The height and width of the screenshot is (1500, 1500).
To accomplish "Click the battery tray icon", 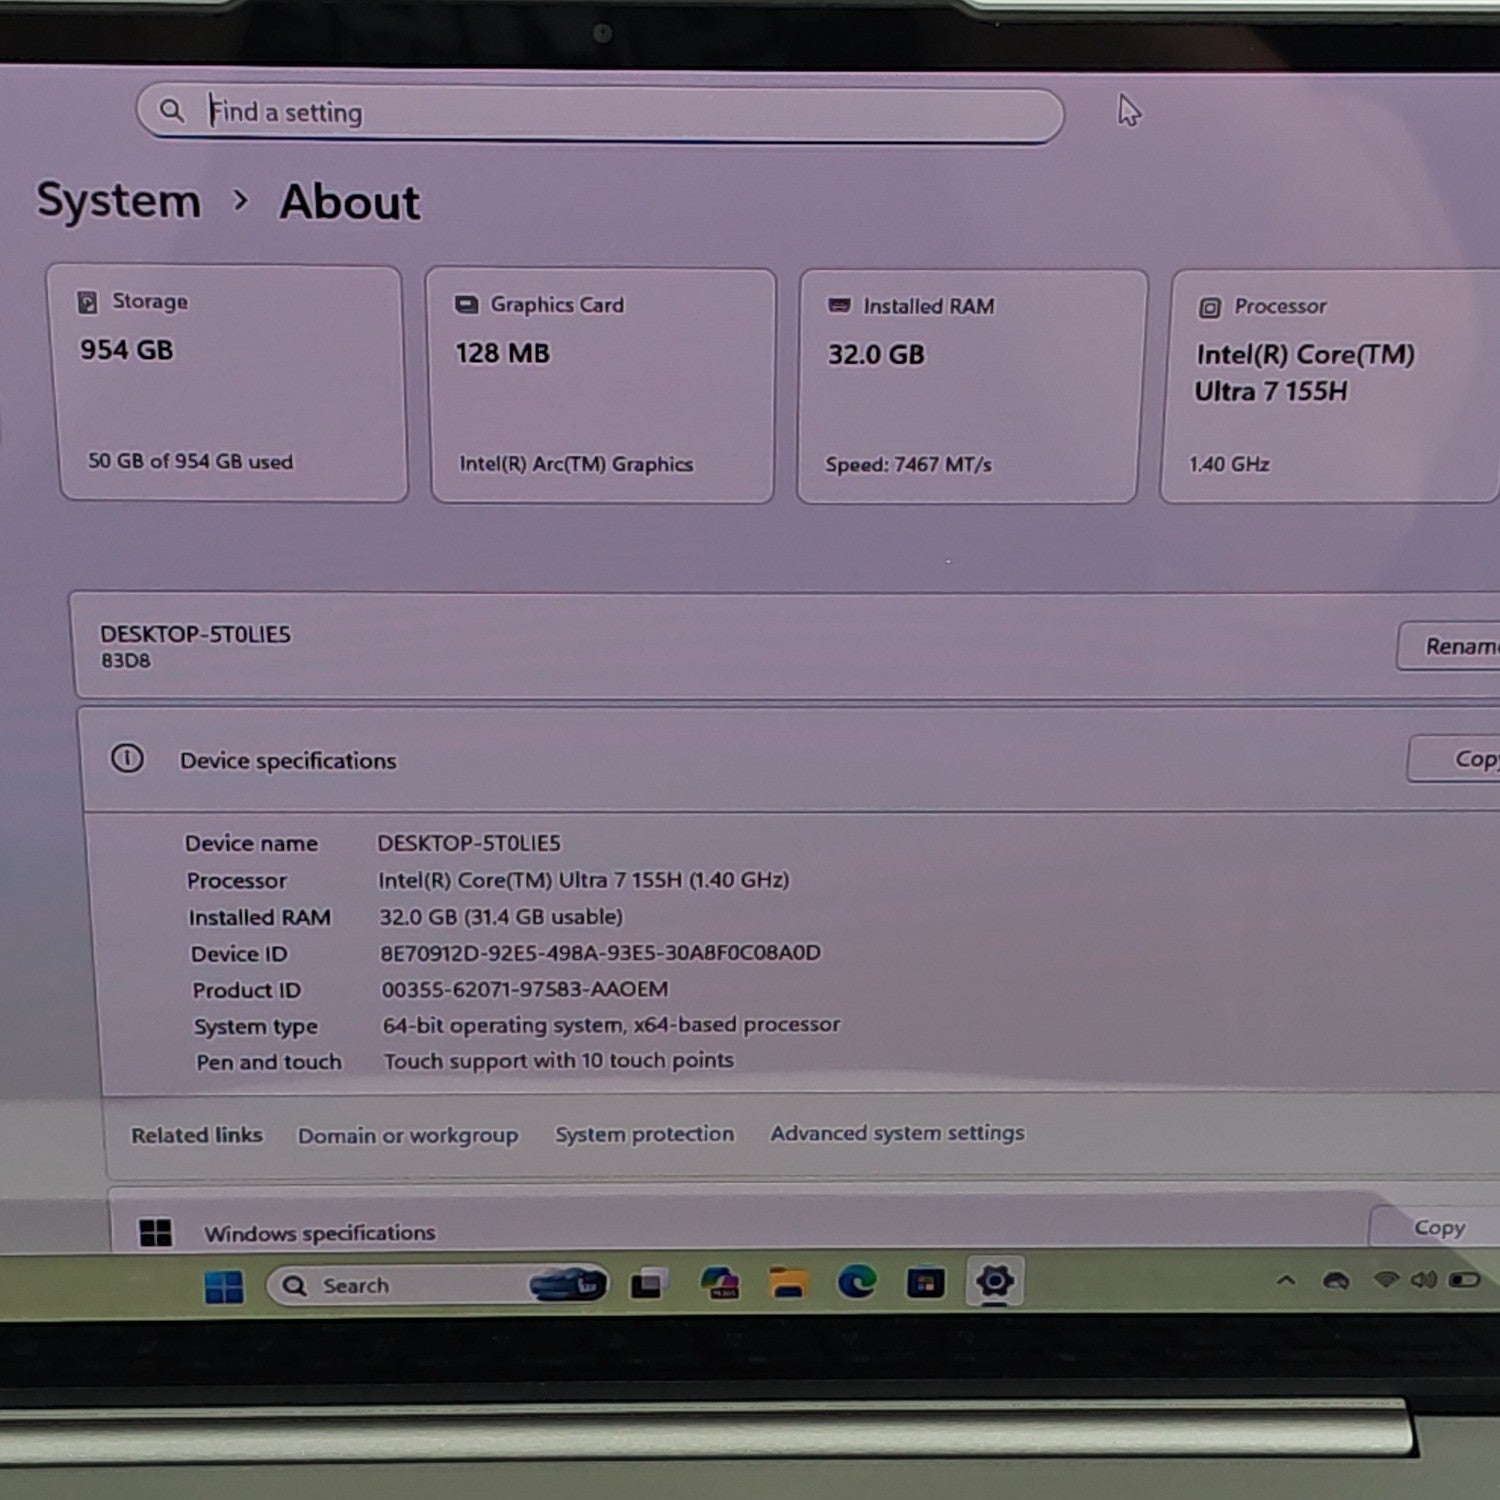I will [1464, 1280].
